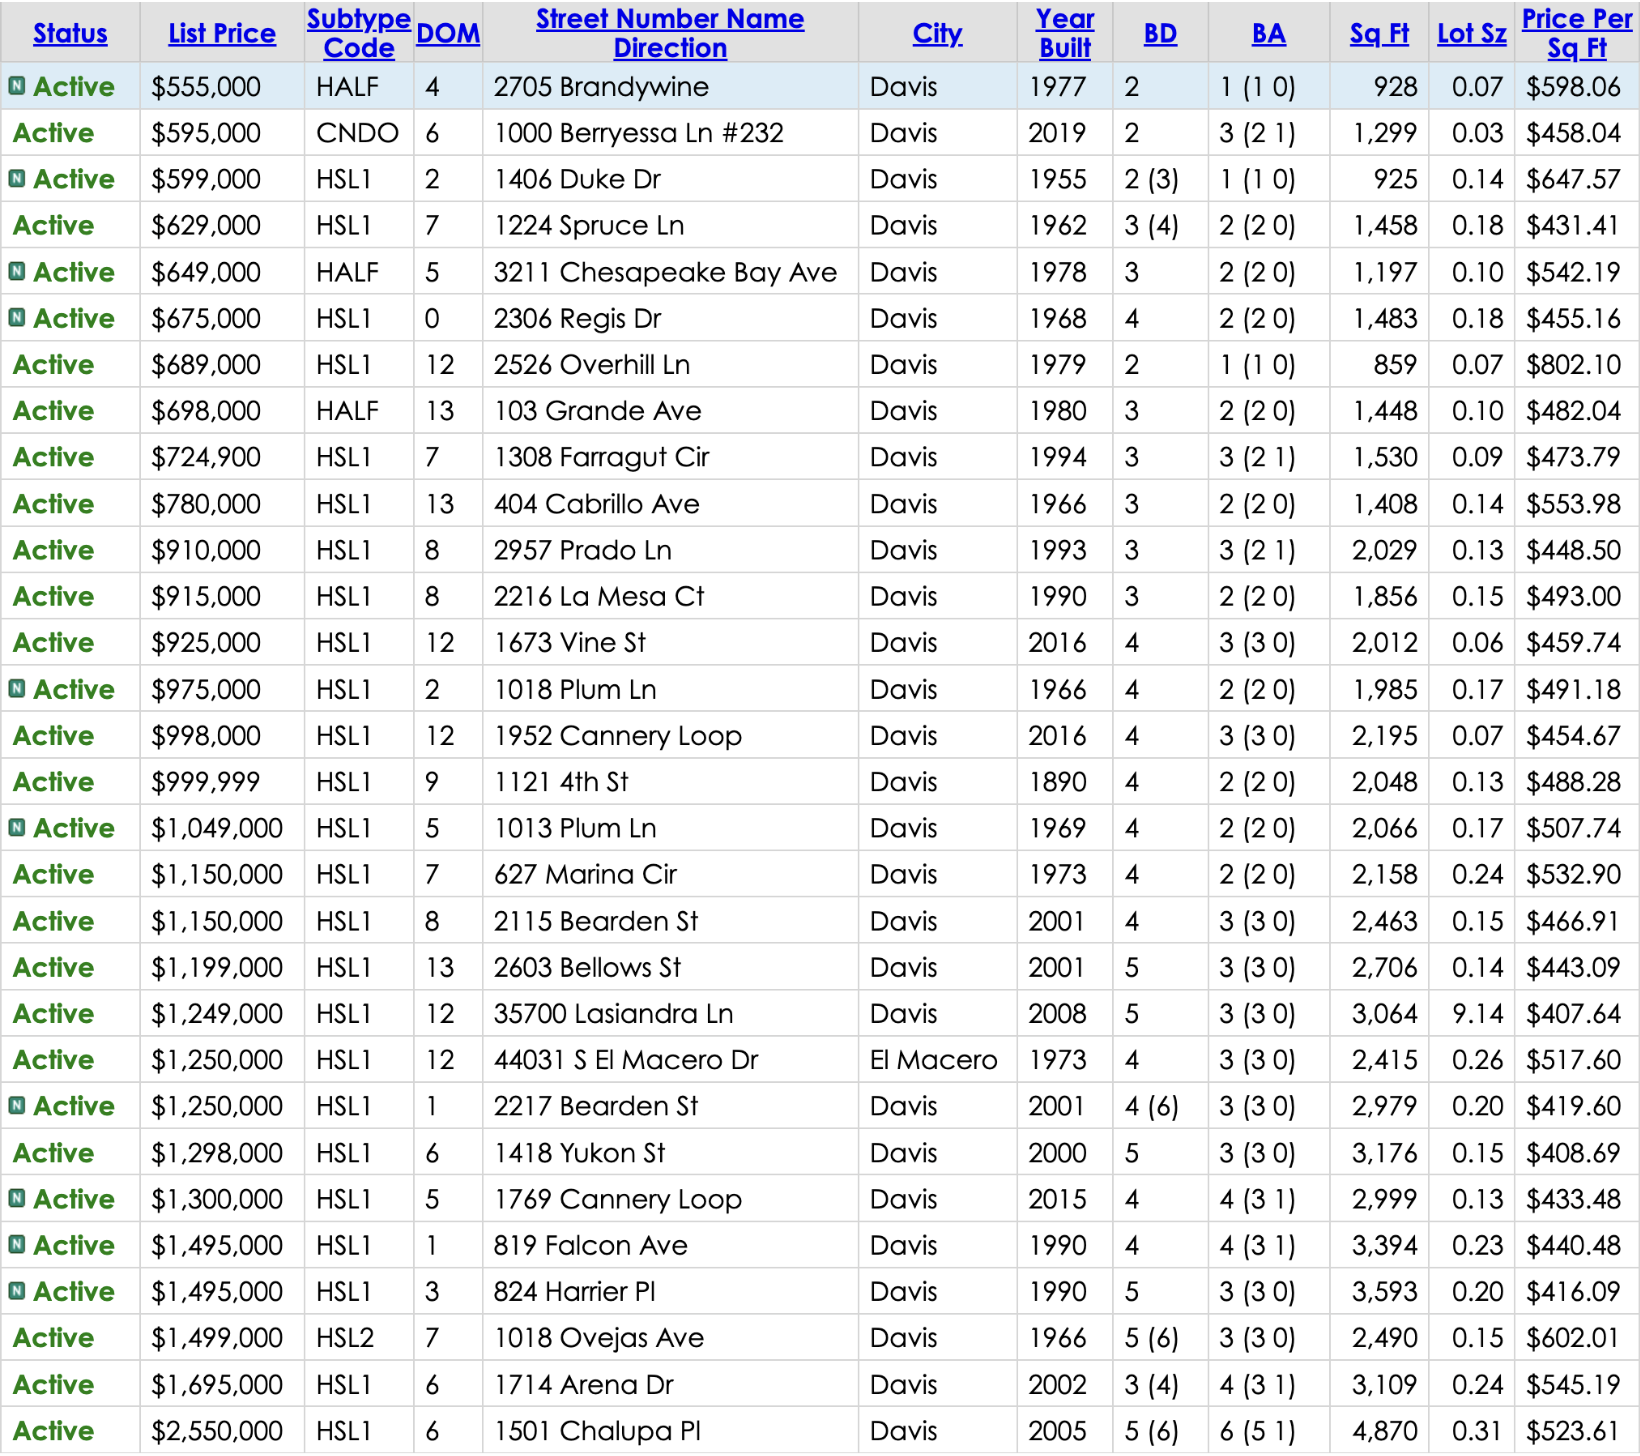
Task: Select the El Macero city cell
Action: click(933, 1060)
